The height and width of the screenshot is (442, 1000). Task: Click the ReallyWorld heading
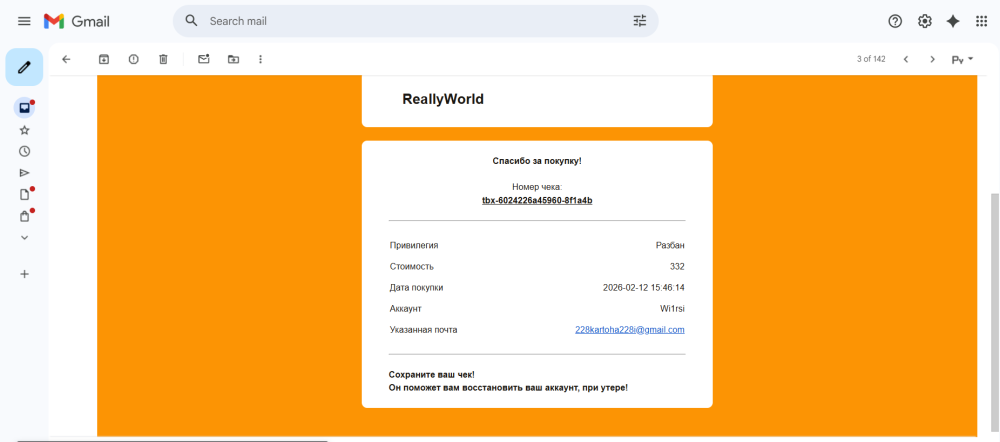[x=443, y=99]
